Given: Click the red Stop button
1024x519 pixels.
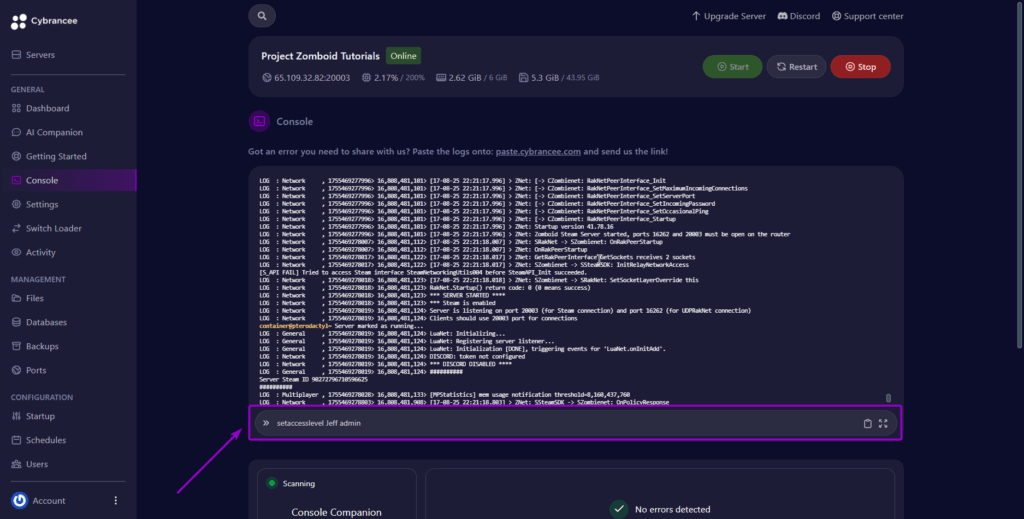Looking at the screenshot, I should click(x=860, y=67).
